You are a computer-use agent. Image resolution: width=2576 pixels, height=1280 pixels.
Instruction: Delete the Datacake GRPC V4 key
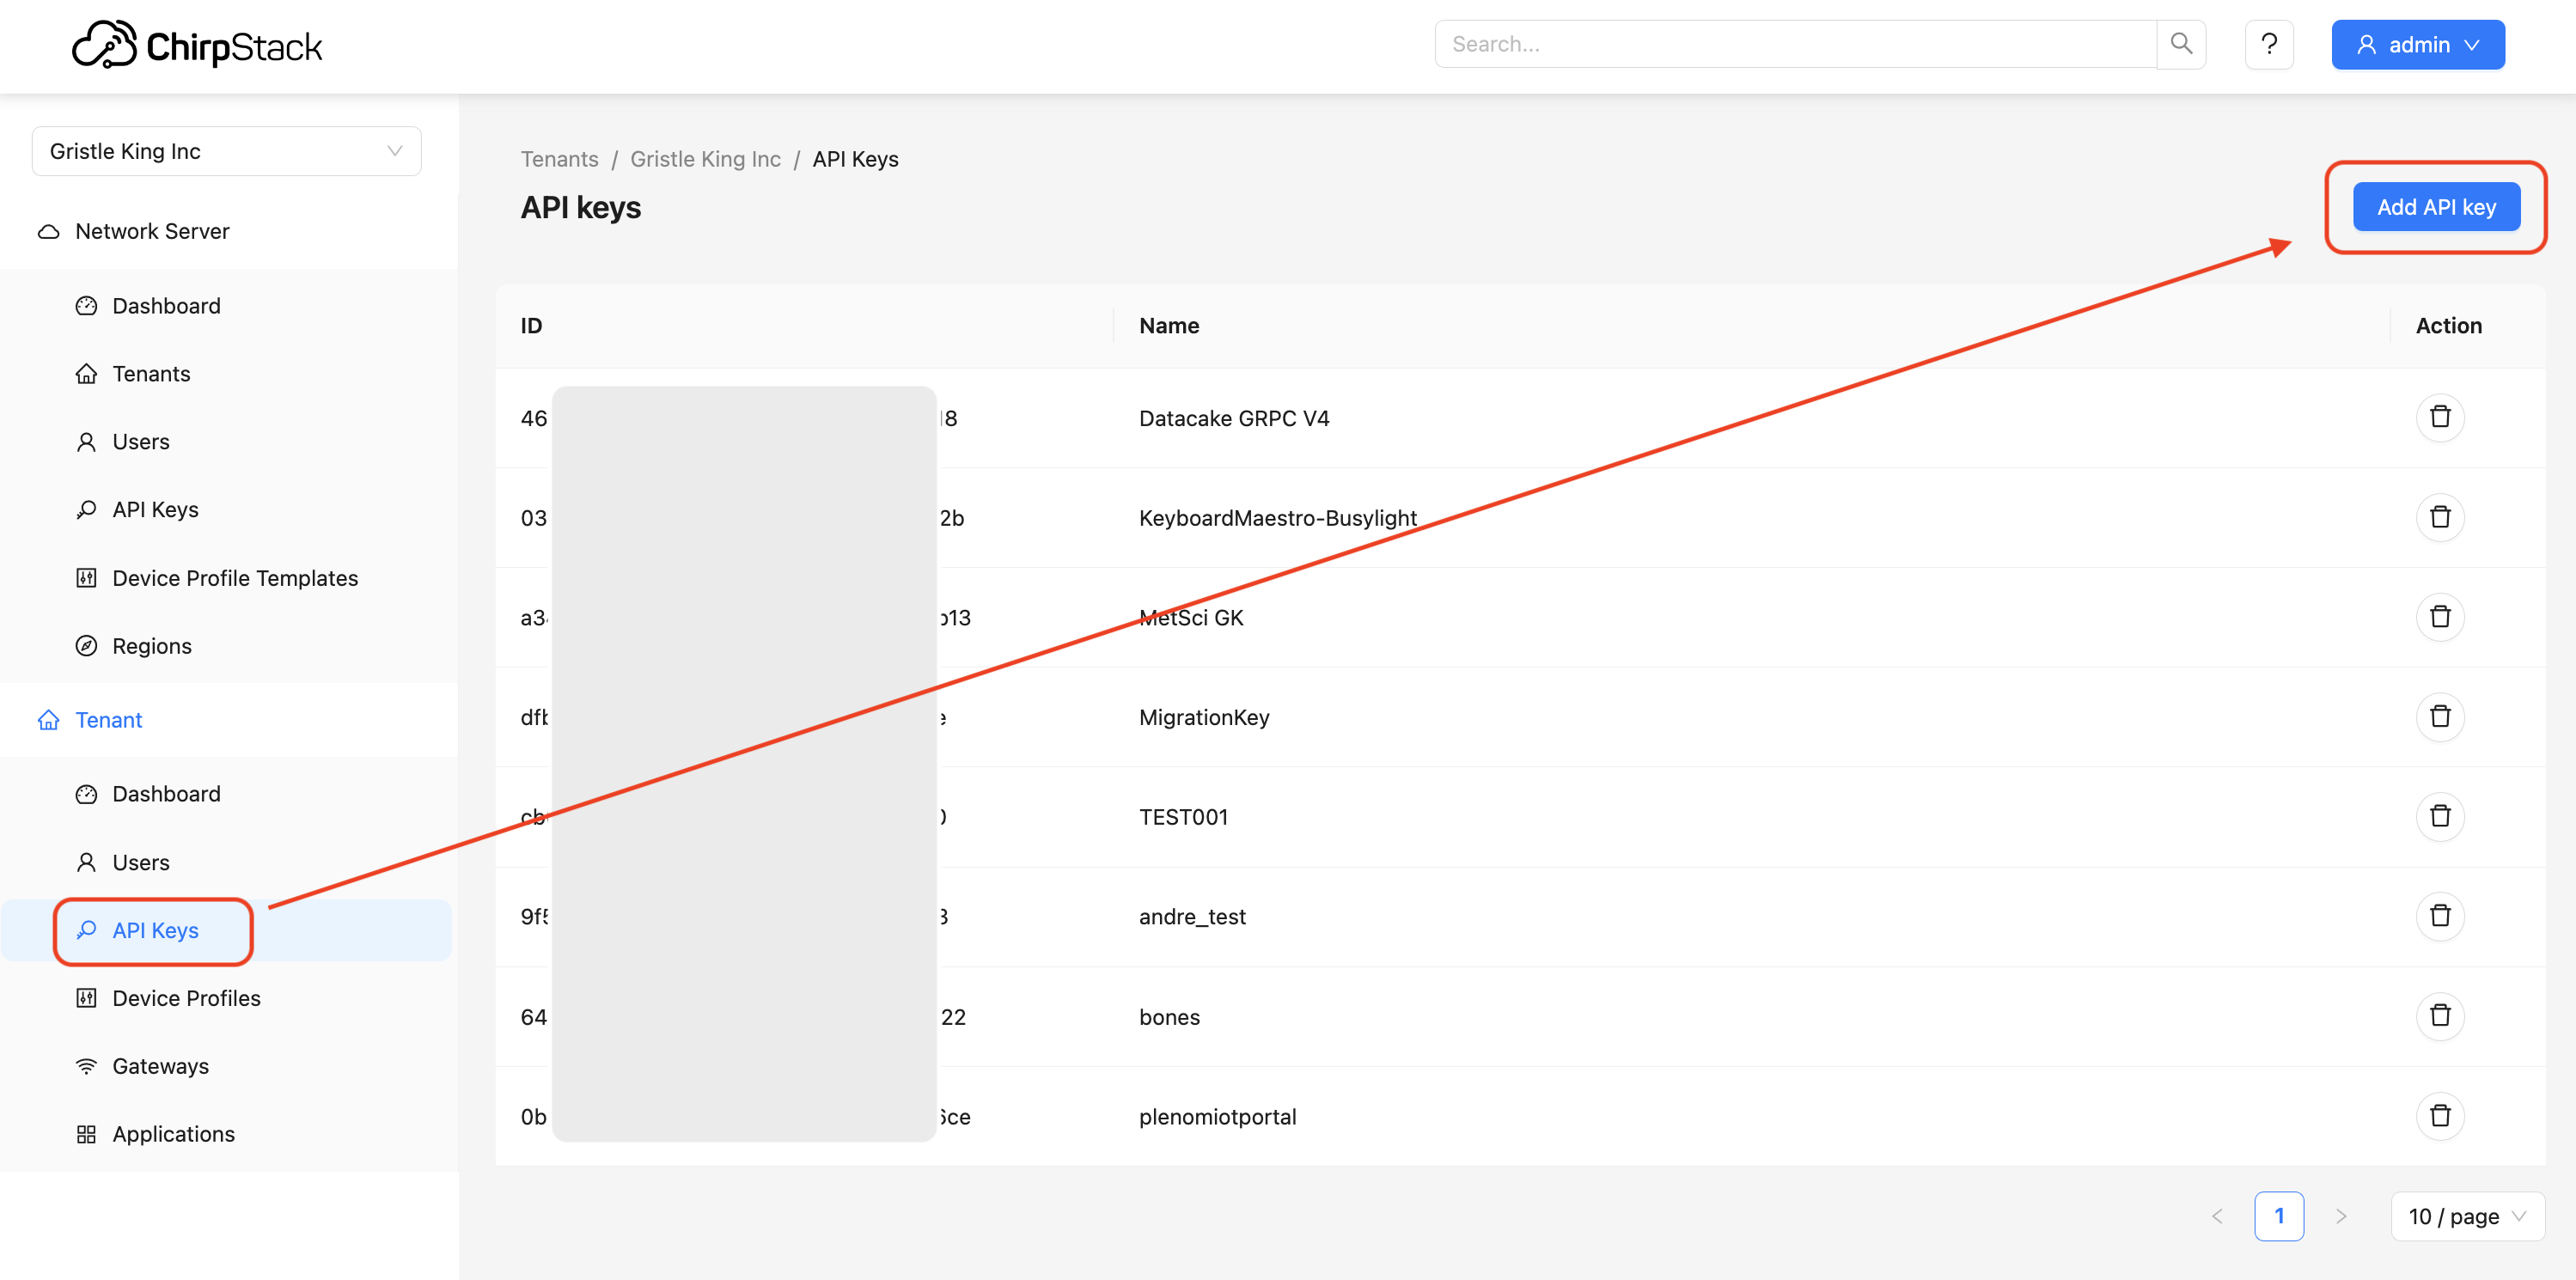pyautogui.click(x=2439, y=417)
